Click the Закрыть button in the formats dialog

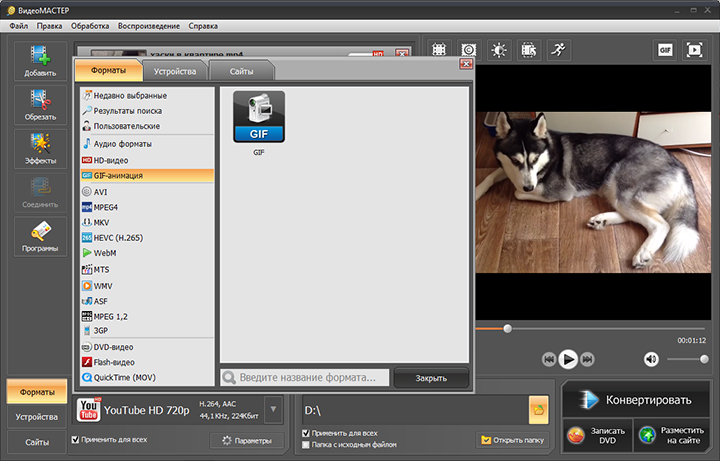click(431, 378)
